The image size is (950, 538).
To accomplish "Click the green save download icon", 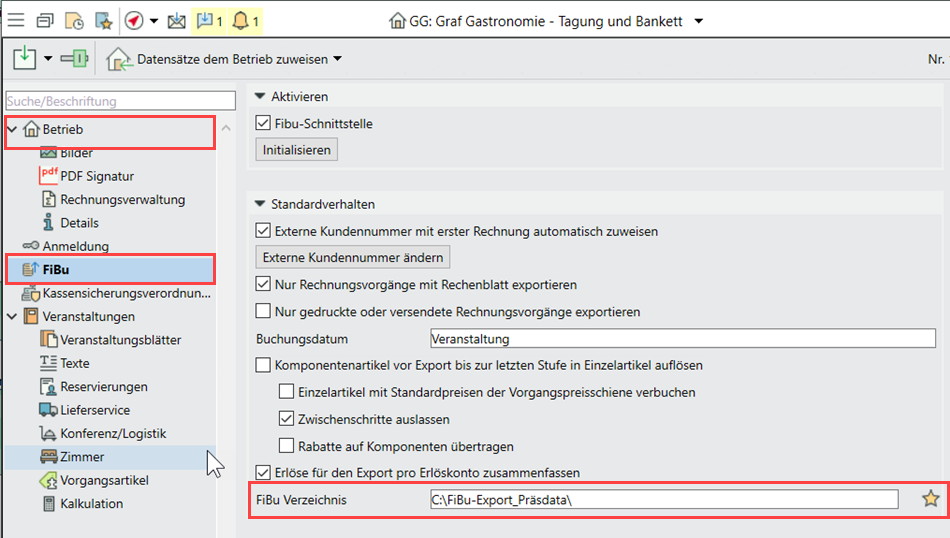I will coord(26,59).
